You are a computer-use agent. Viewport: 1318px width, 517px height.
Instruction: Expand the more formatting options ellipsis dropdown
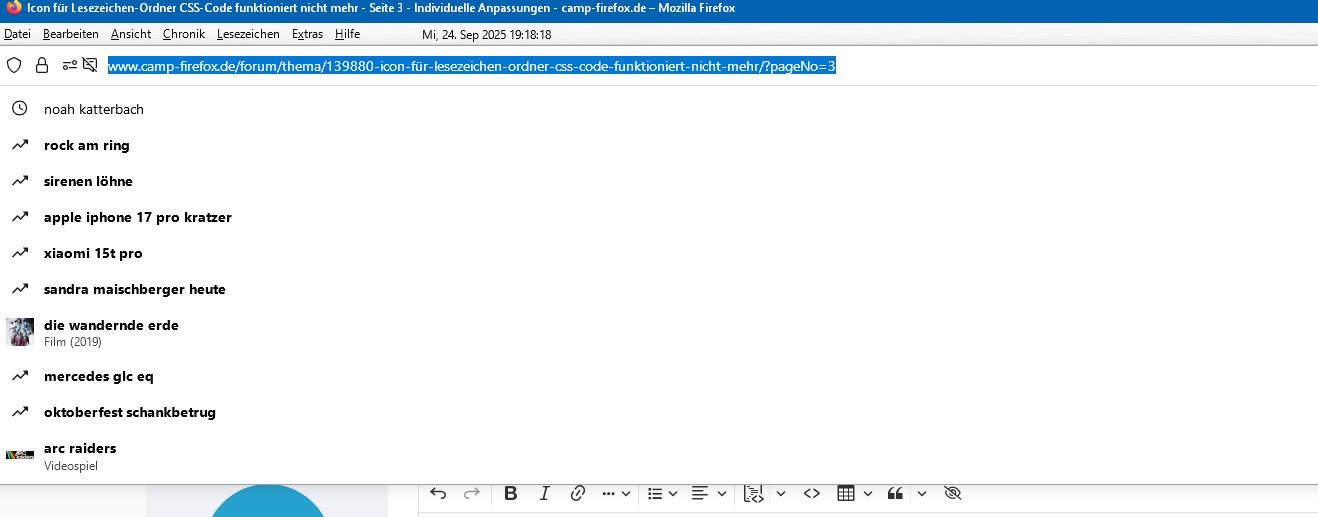(616, 493)
